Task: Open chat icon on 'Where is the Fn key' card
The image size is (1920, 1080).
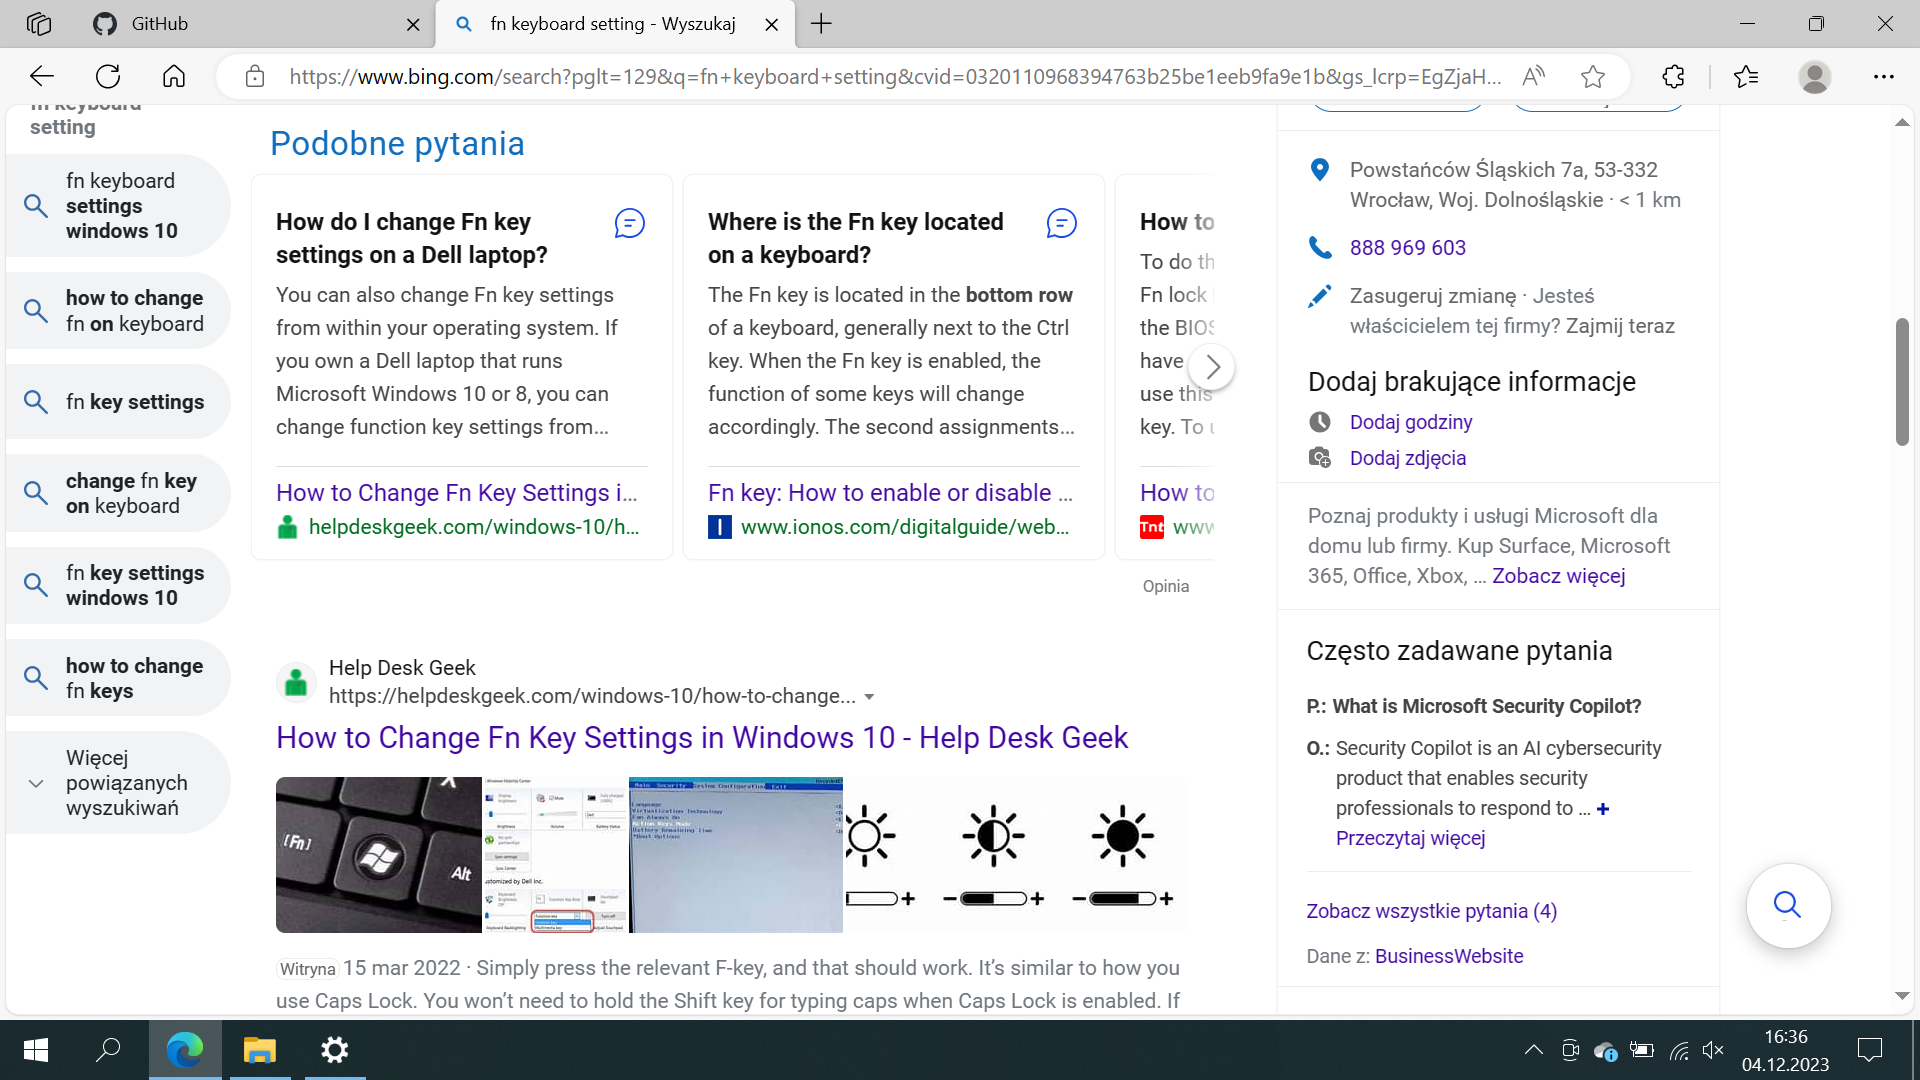Action: 1062,223
